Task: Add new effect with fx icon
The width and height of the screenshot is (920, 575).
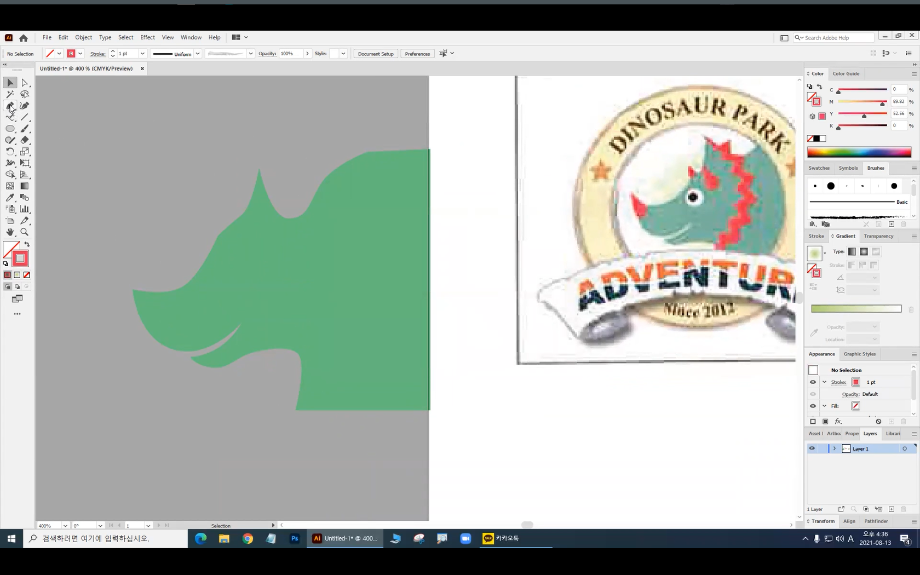Action: tap(837, 421)
